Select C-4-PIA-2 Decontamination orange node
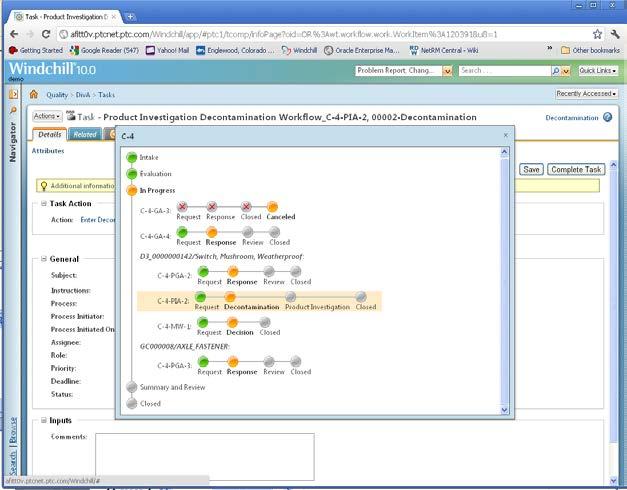This screenshot has height=490, width=627. tap(230, 297)
